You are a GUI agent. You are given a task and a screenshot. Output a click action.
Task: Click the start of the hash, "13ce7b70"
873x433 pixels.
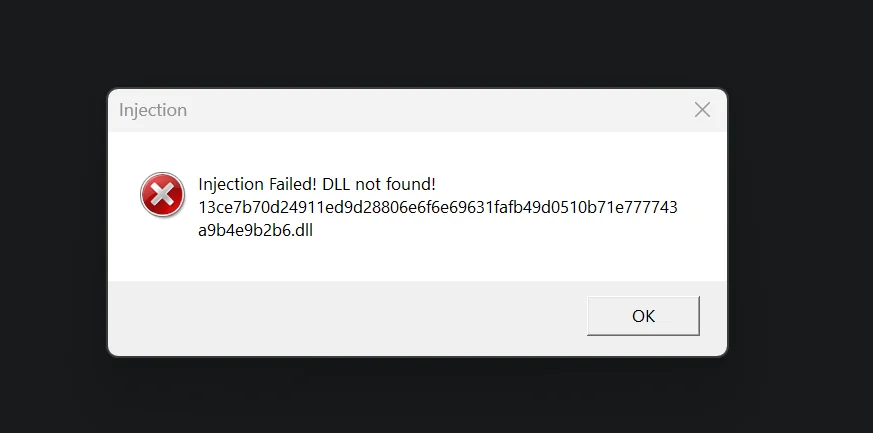click(x=232, y=207)
